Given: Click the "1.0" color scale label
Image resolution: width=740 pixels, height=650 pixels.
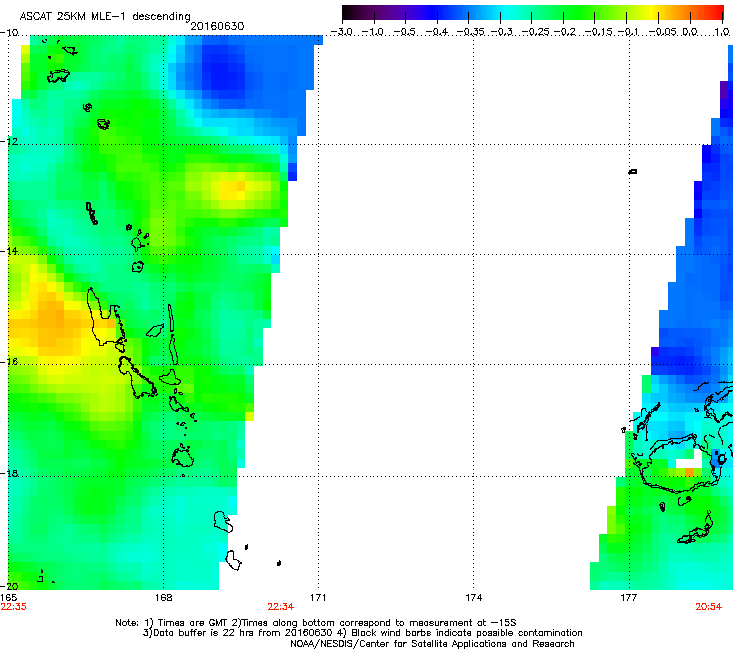Looking at the screenshot, I should 722,32.
